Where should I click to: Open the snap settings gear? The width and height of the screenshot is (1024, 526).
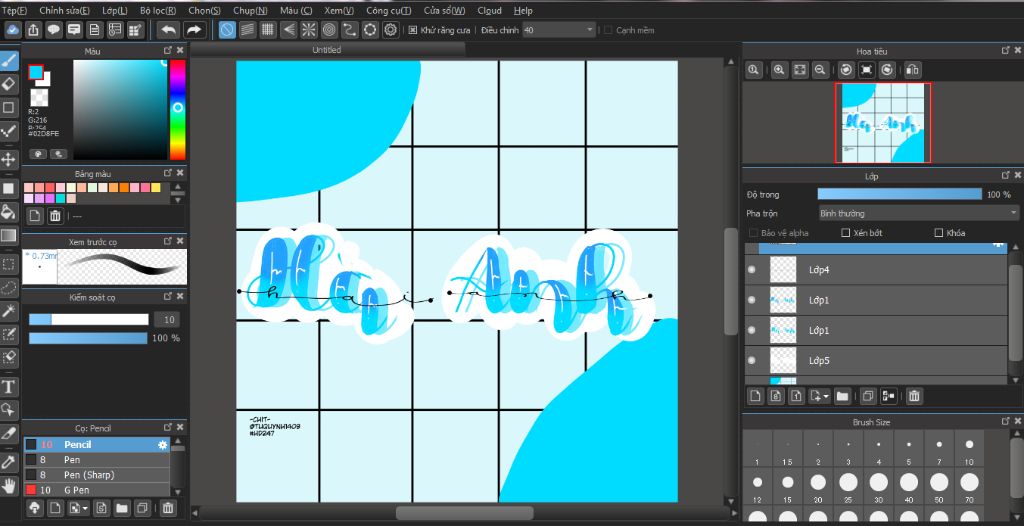[x=391, y=30]
